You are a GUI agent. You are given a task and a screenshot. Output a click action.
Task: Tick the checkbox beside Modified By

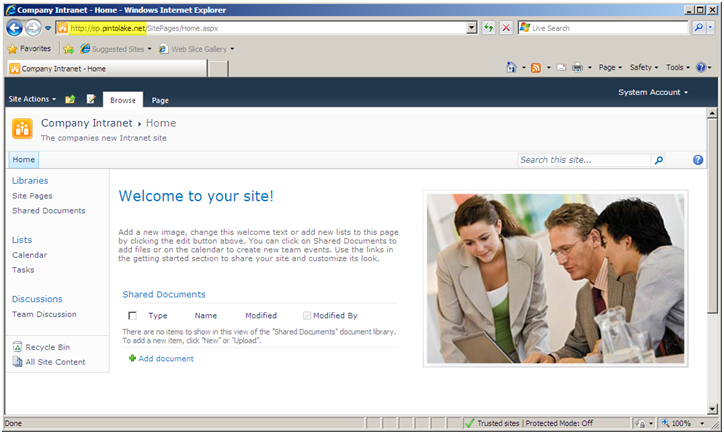pos(307,315)
